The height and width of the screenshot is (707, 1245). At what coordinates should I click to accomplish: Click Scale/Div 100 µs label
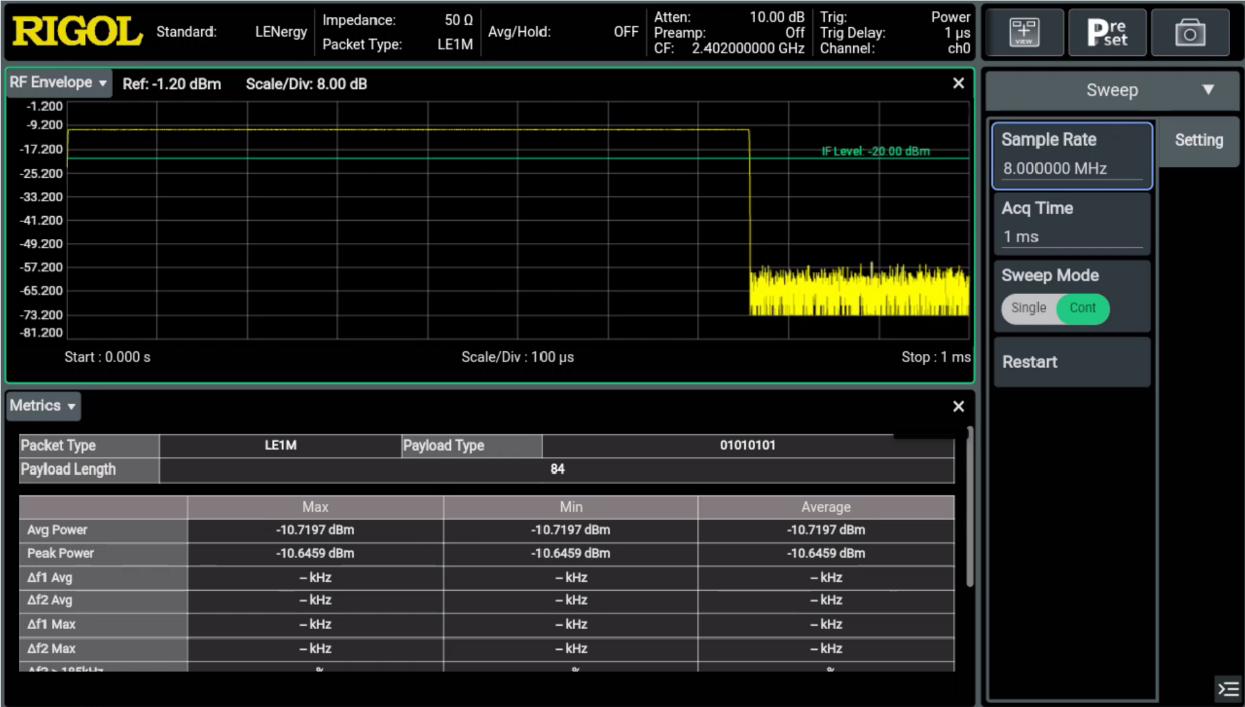point(517,357)
